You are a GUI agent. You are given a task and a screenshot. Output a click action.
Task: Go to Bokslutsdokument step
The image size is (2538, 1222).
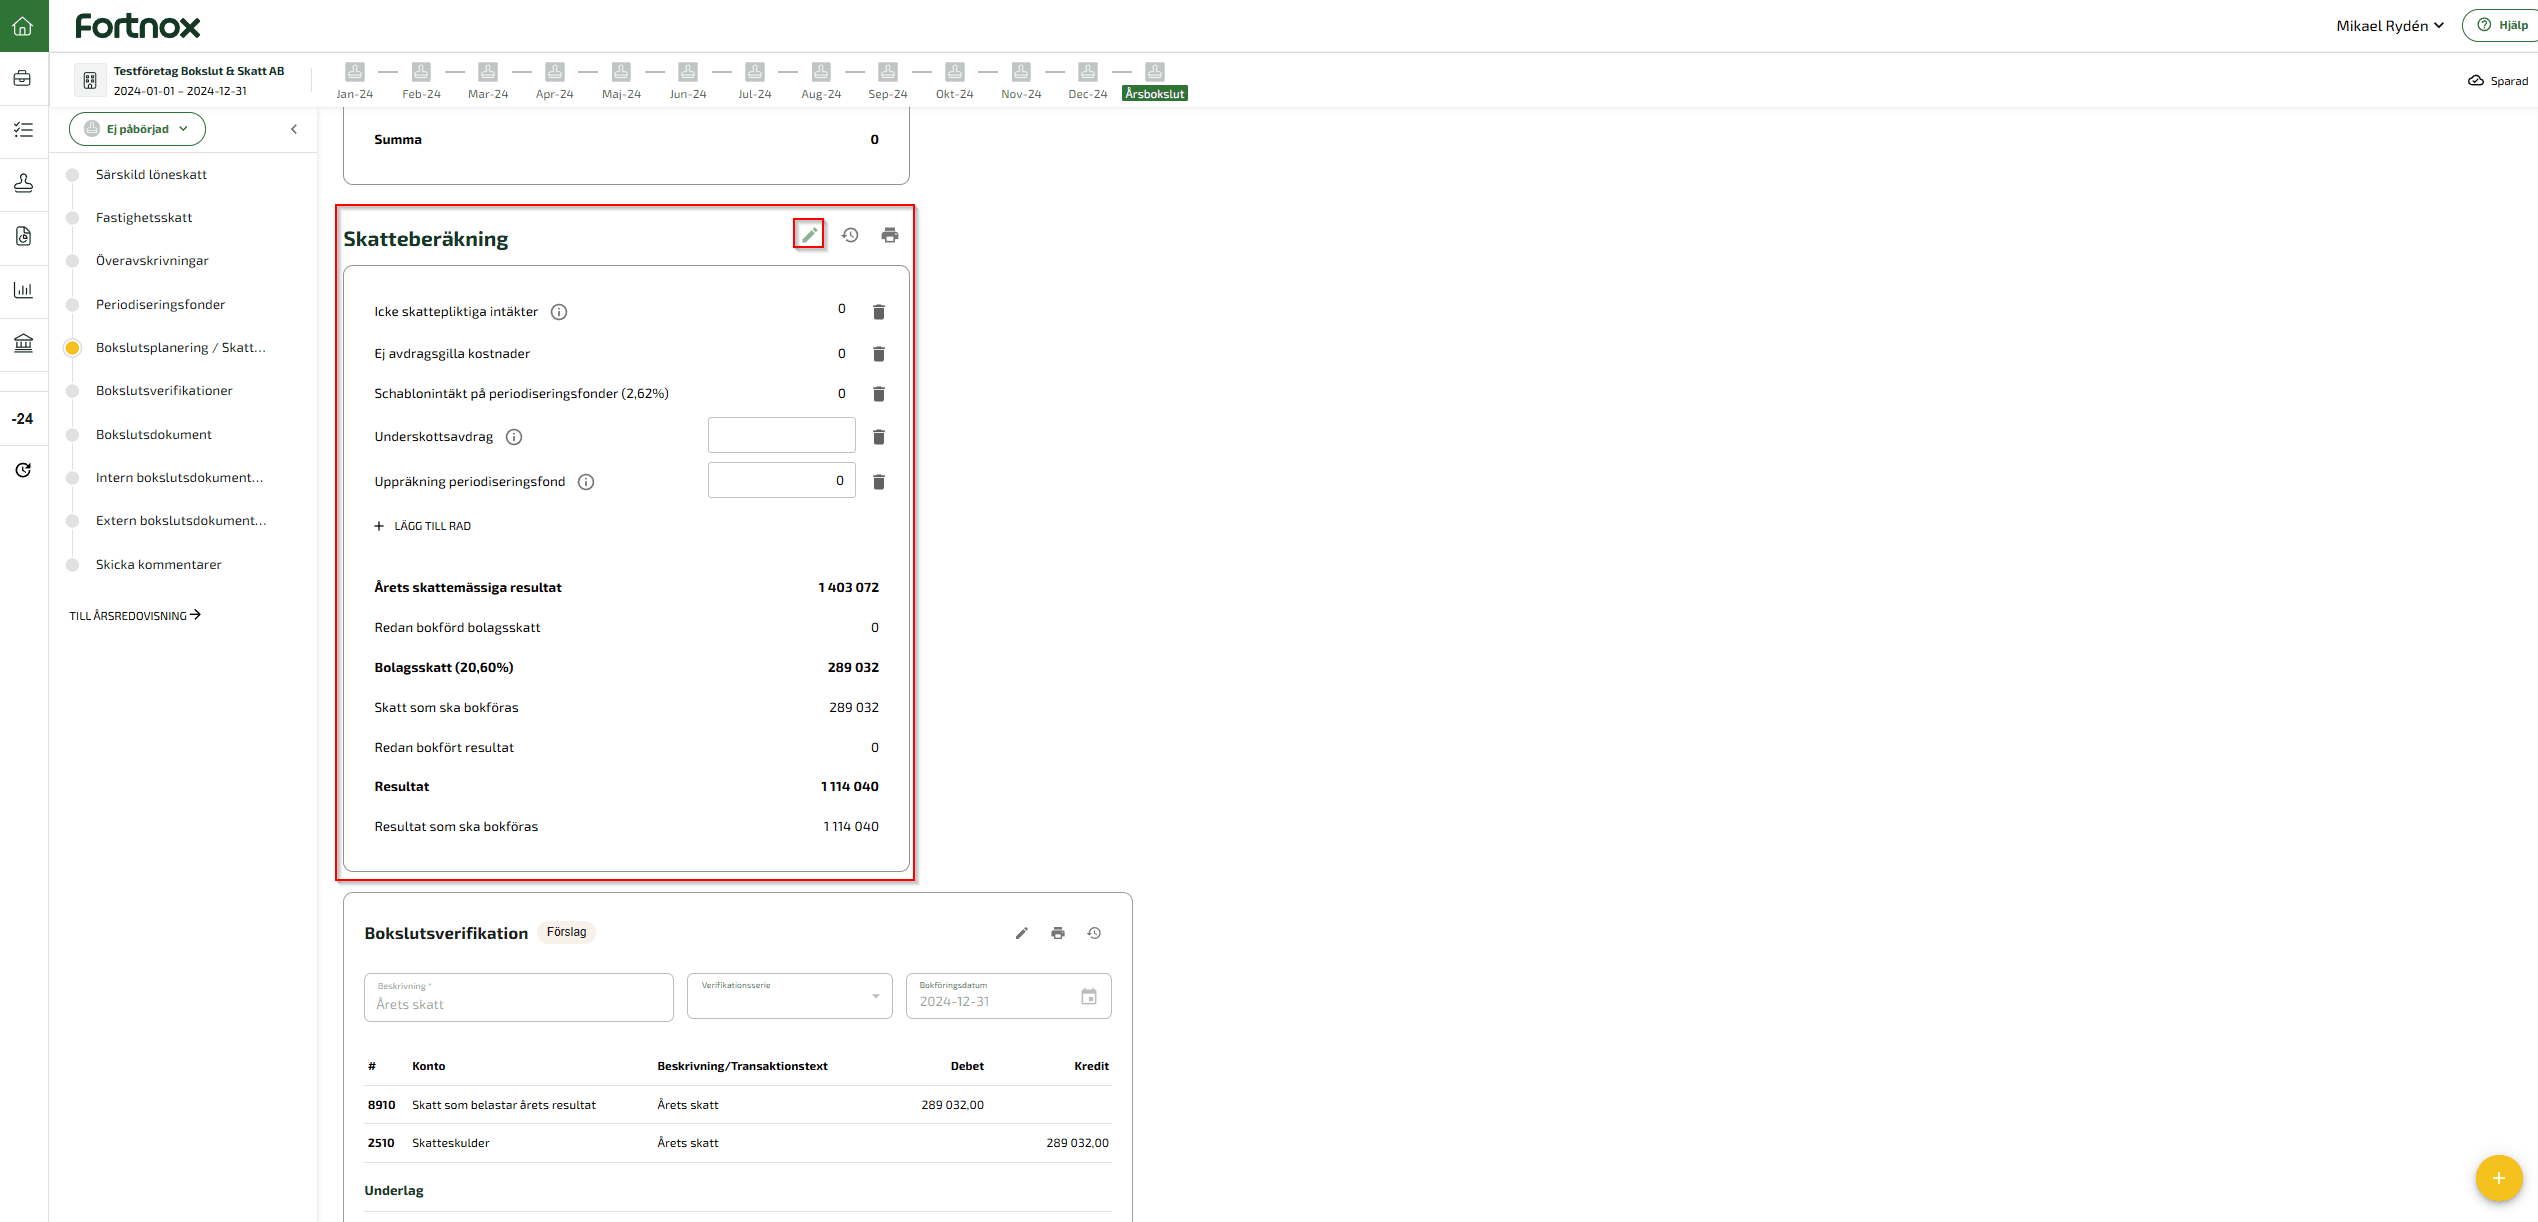point(154,435)
